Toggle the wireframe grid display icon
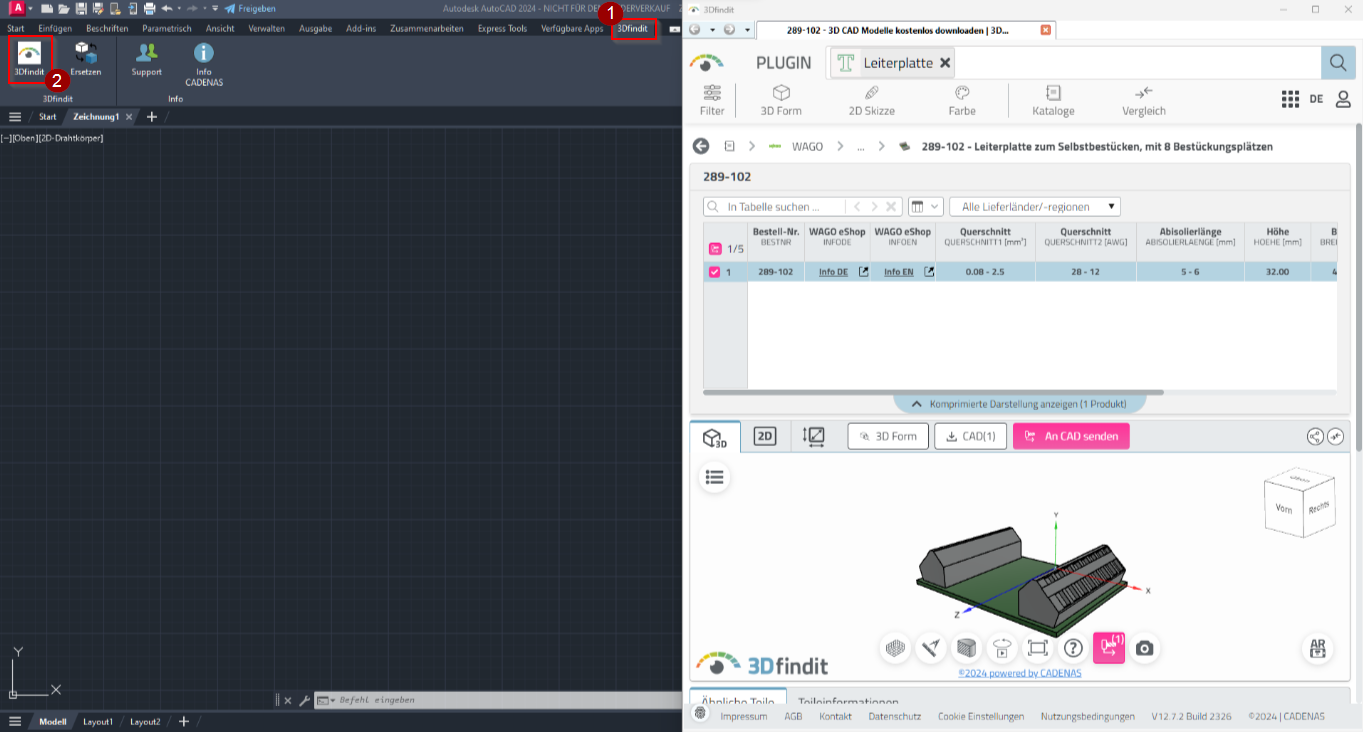This screenshot has height=732, width=1363. click(895, 648)
